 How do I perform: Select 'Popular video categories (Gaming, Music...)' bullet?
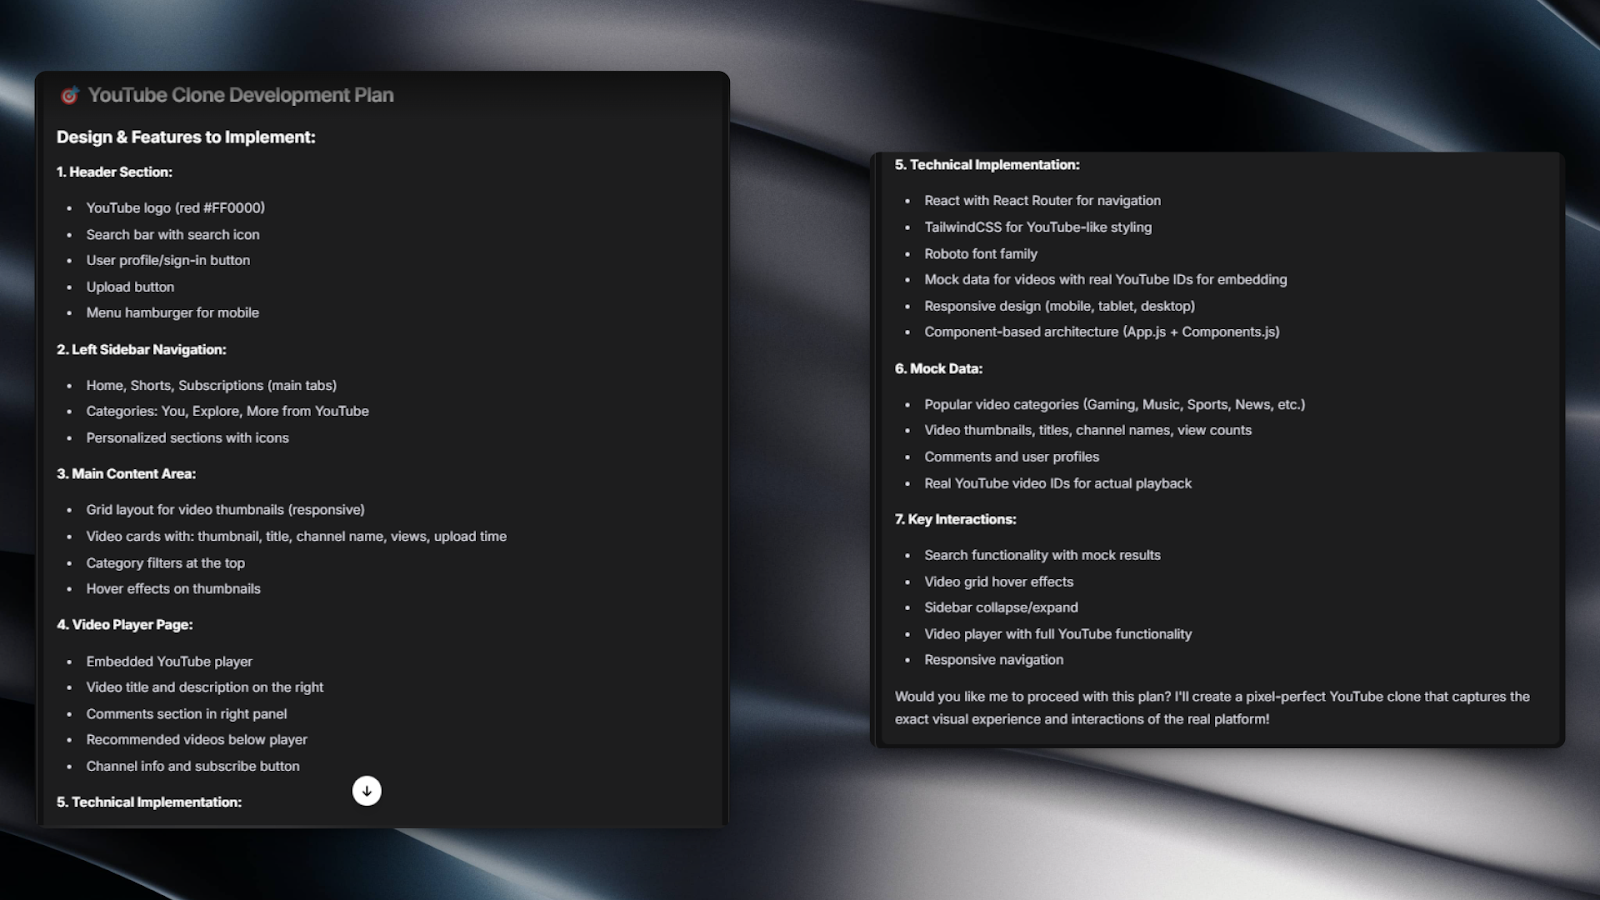[x=1115, y=405]
